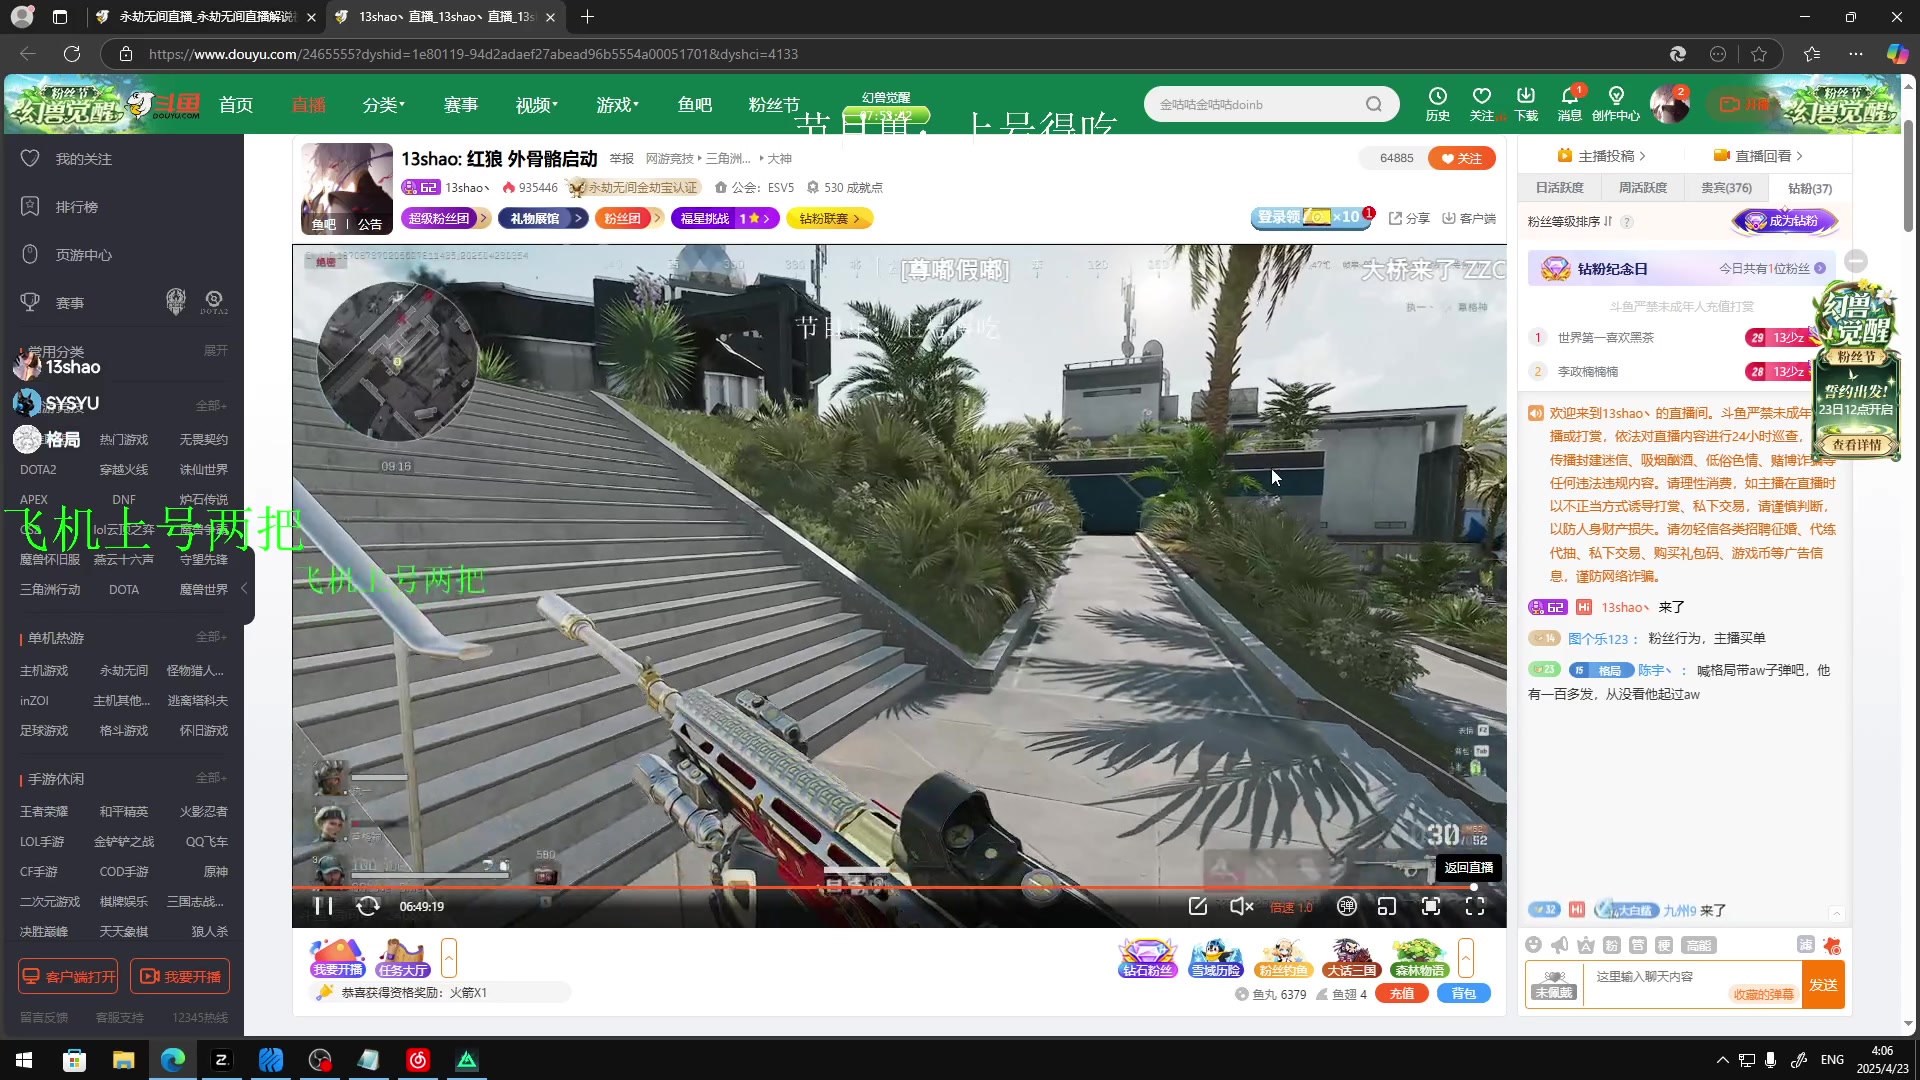1920x1080 pixels.
Task: Open emoji picker in chat toolbar
Action: 1534,945
